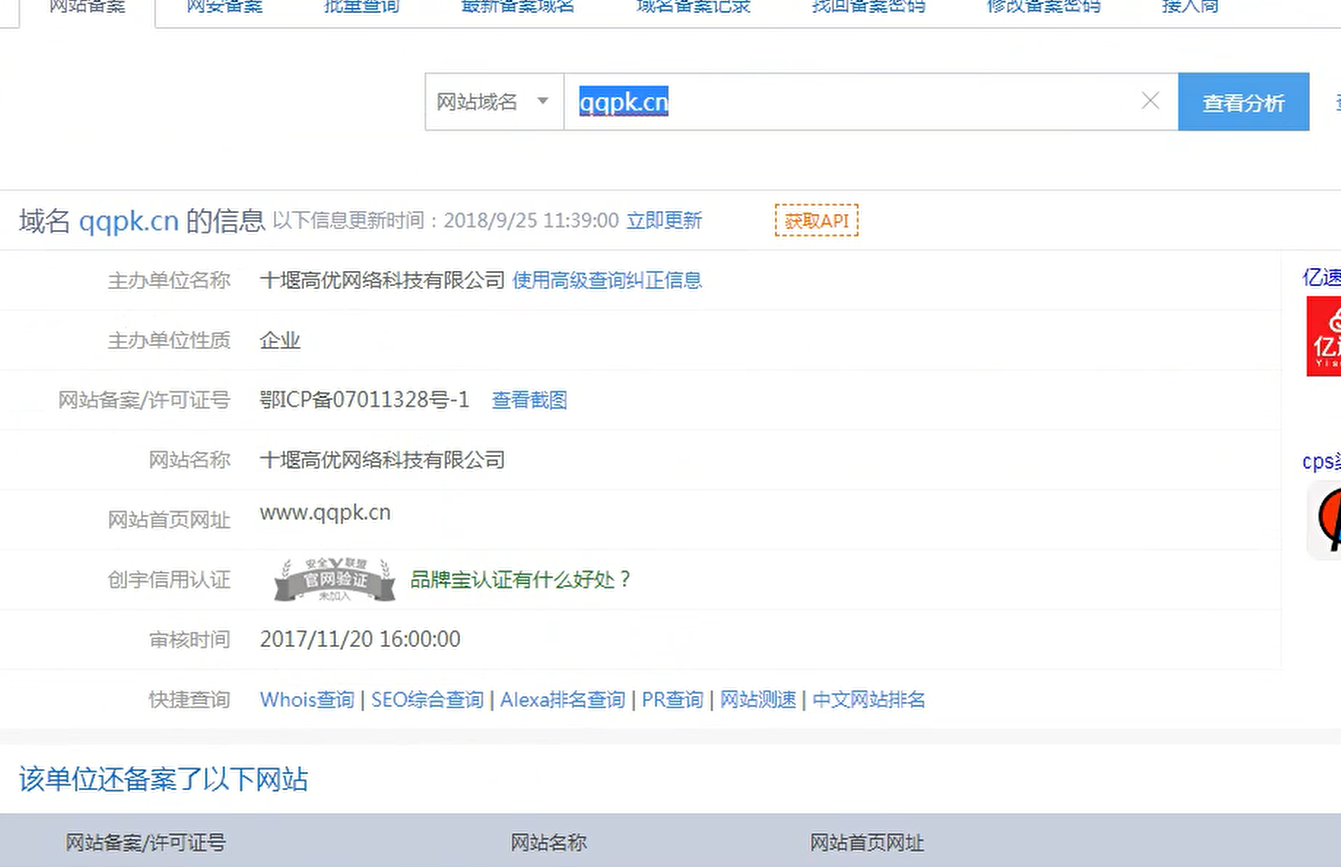Click the 网站首页网址 table column header
This screenshot has height=867, width=1341.
[867, 843]
